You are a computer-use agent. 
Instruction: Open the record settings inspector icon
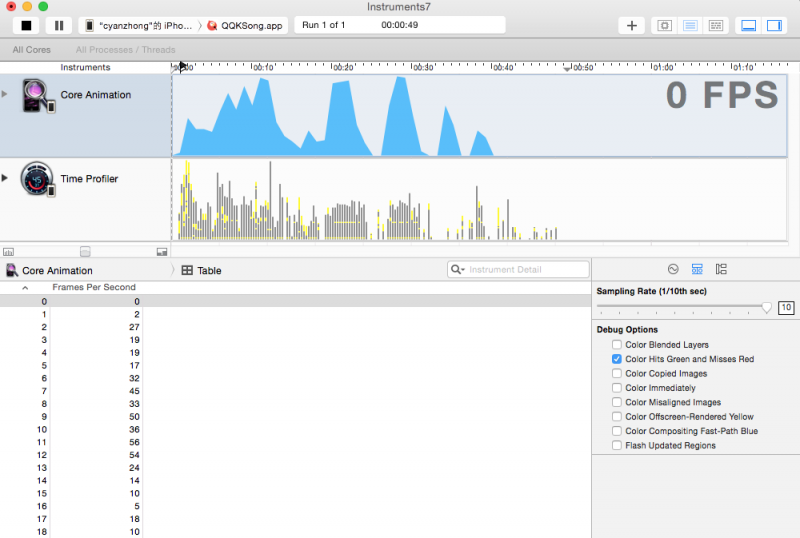click(673, 270)
